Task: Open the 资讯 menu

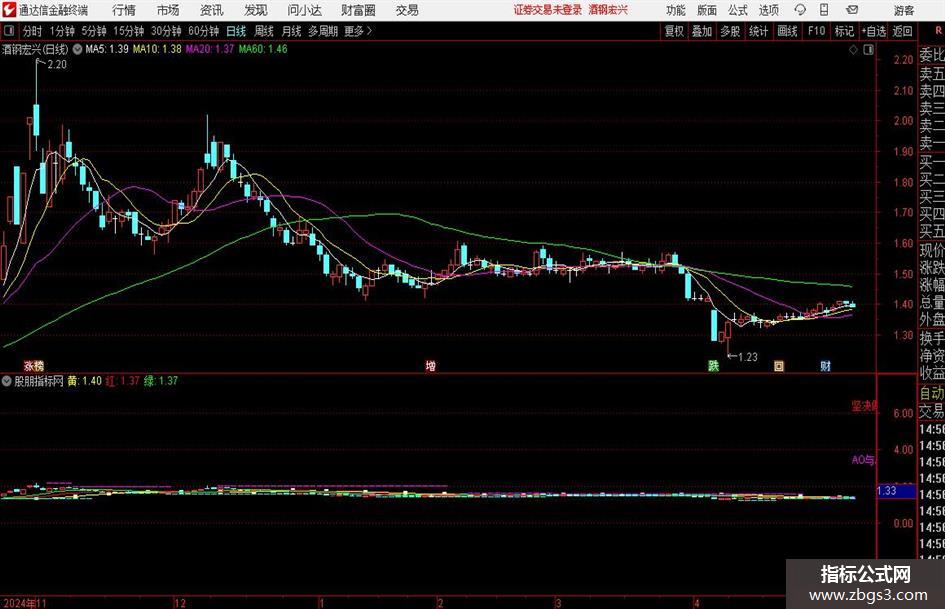Action: (212, 10)
